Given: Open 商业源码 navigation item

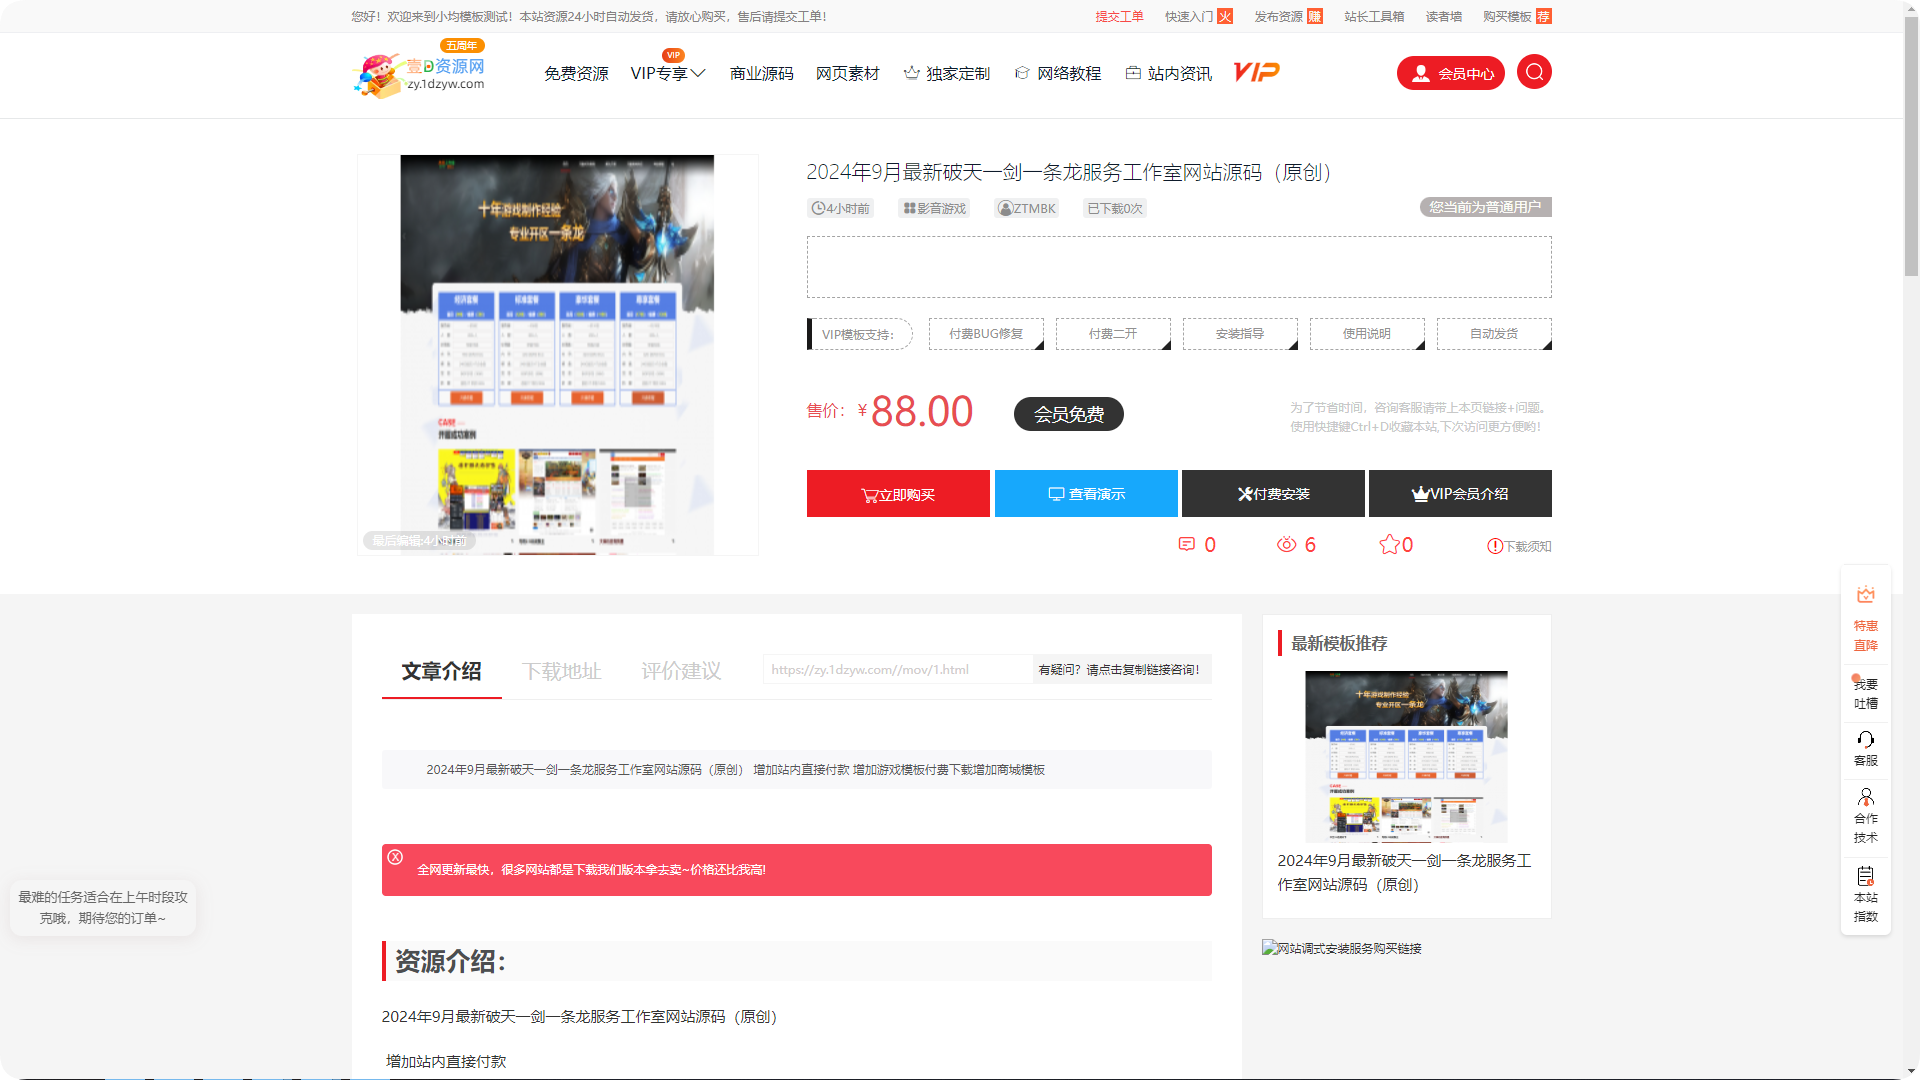Looking at the screenshot, I should tap(761, 73).
